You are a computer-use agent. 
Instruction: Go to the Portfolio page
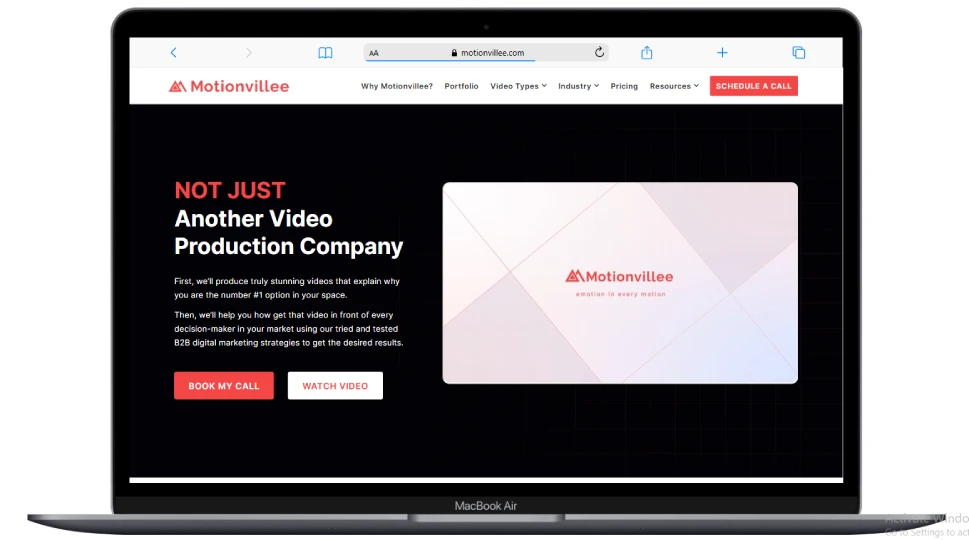click(x=461, y=86)
